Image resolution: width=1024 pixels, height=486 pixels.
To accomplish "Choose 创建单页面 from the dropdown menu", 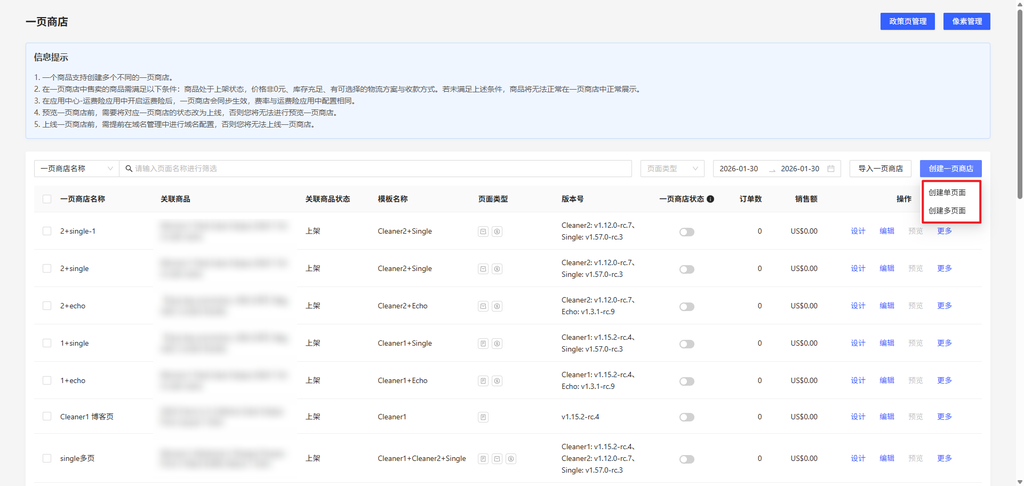I will 947,192.
